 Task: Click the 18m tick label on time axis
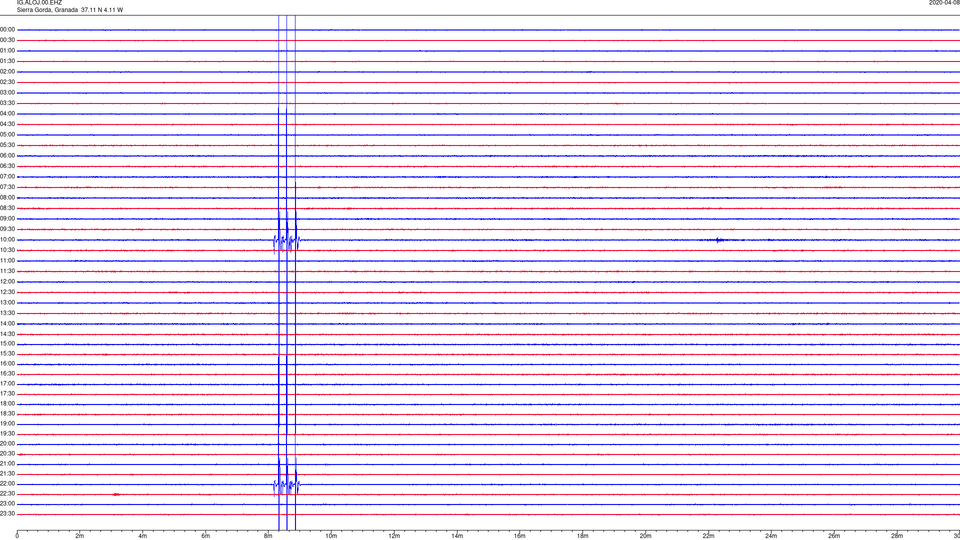tap(583, 536)
